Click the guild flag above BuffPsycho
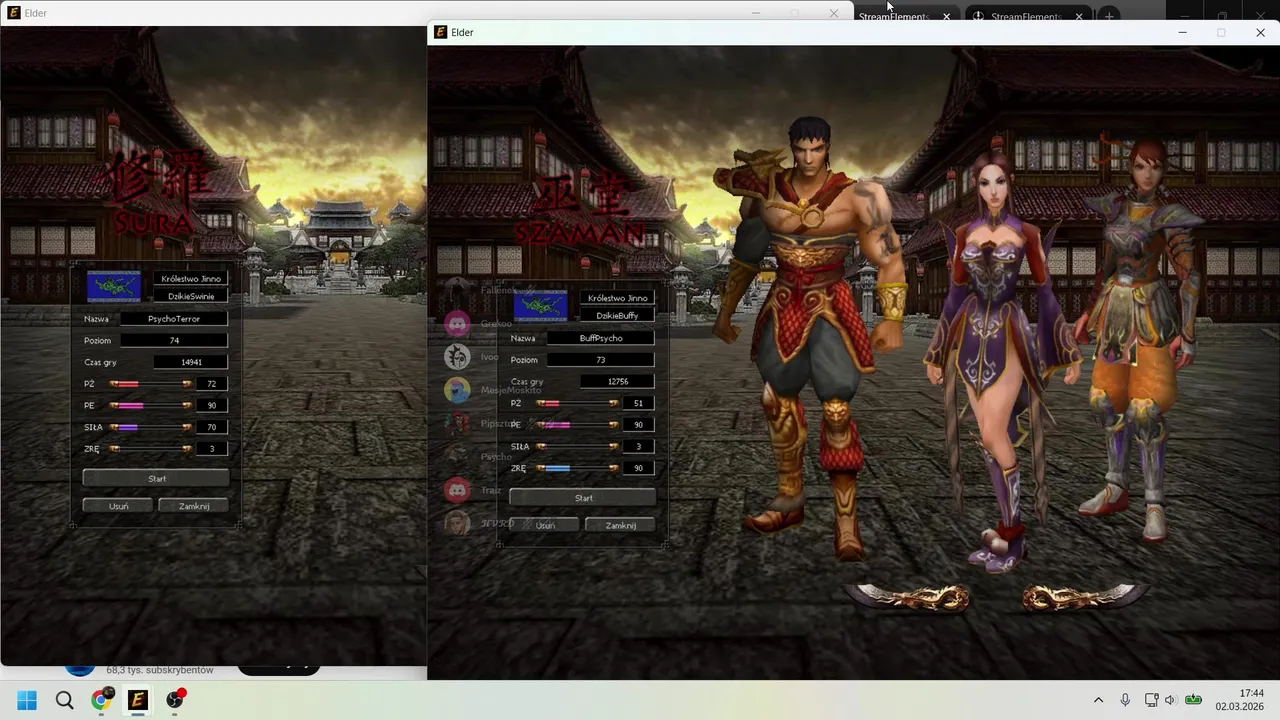Image resolution: width=1280 pixels, height=720 pixels. [540, 305]
